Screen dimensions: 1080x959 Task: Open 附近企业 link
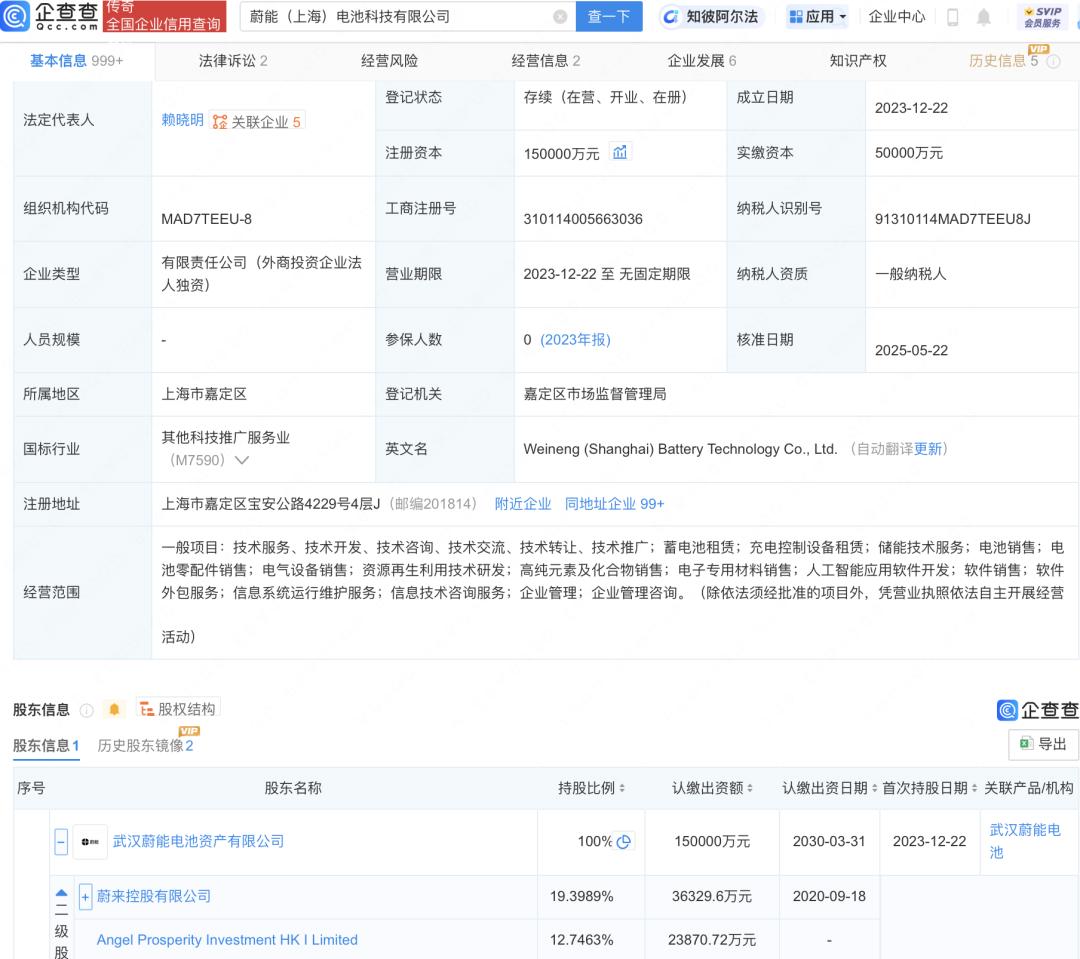[523, 504]
